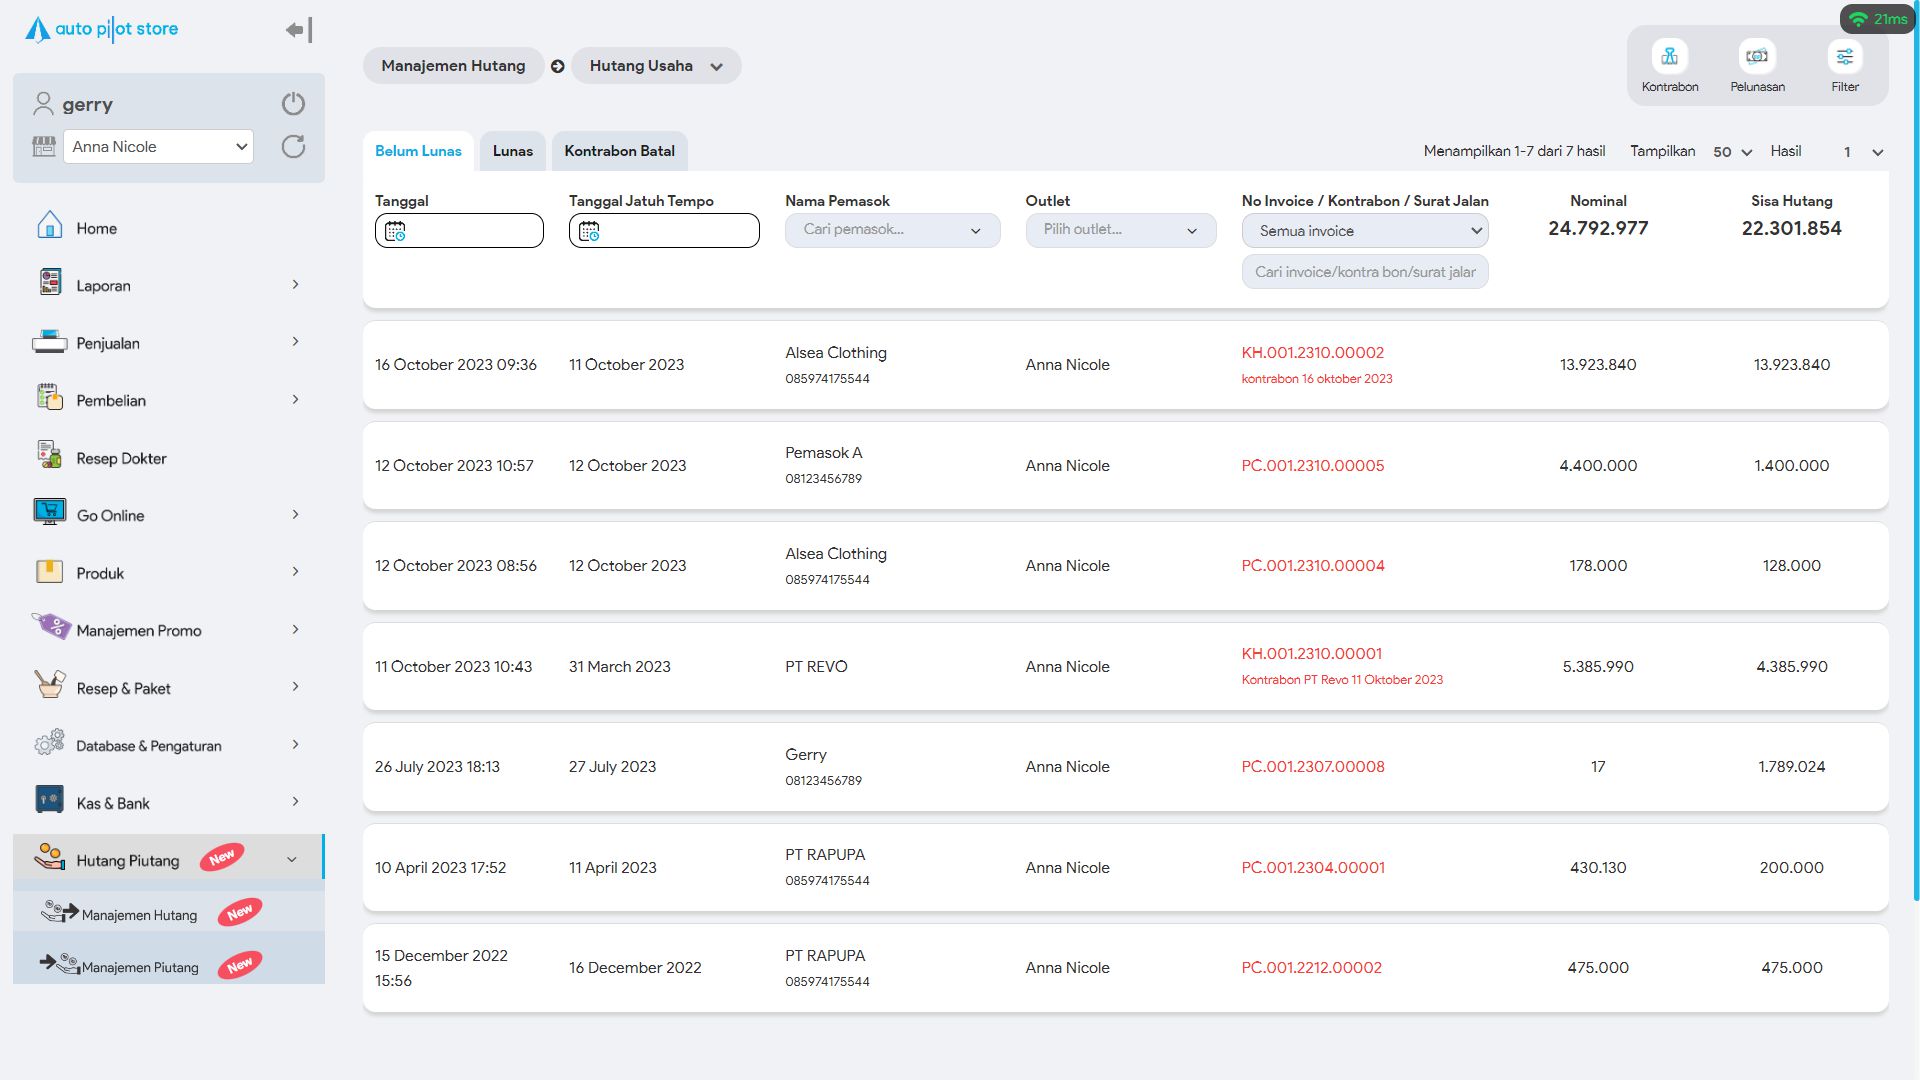Open the Pelunasan payment icon
The height and width of the screenshot is (1080, 1920).
coord(1757,57)
